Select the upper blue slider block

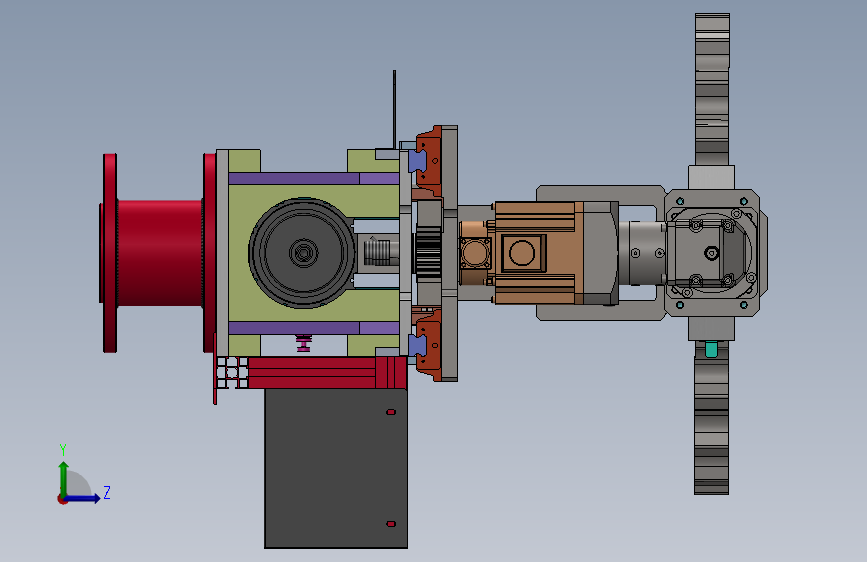coord(417,160)
